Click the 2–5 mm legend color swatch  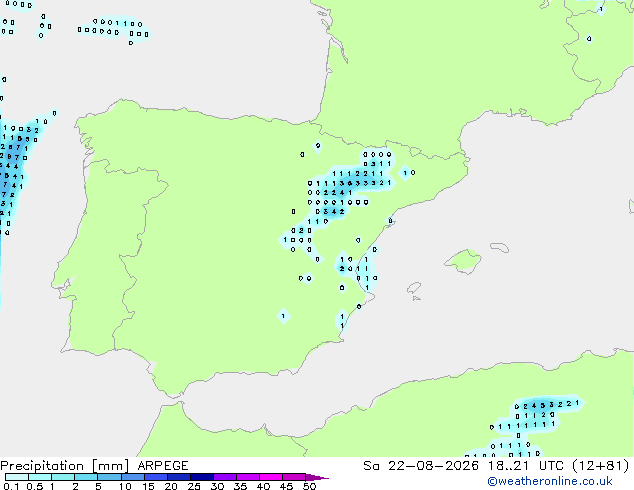pos(86,477)
